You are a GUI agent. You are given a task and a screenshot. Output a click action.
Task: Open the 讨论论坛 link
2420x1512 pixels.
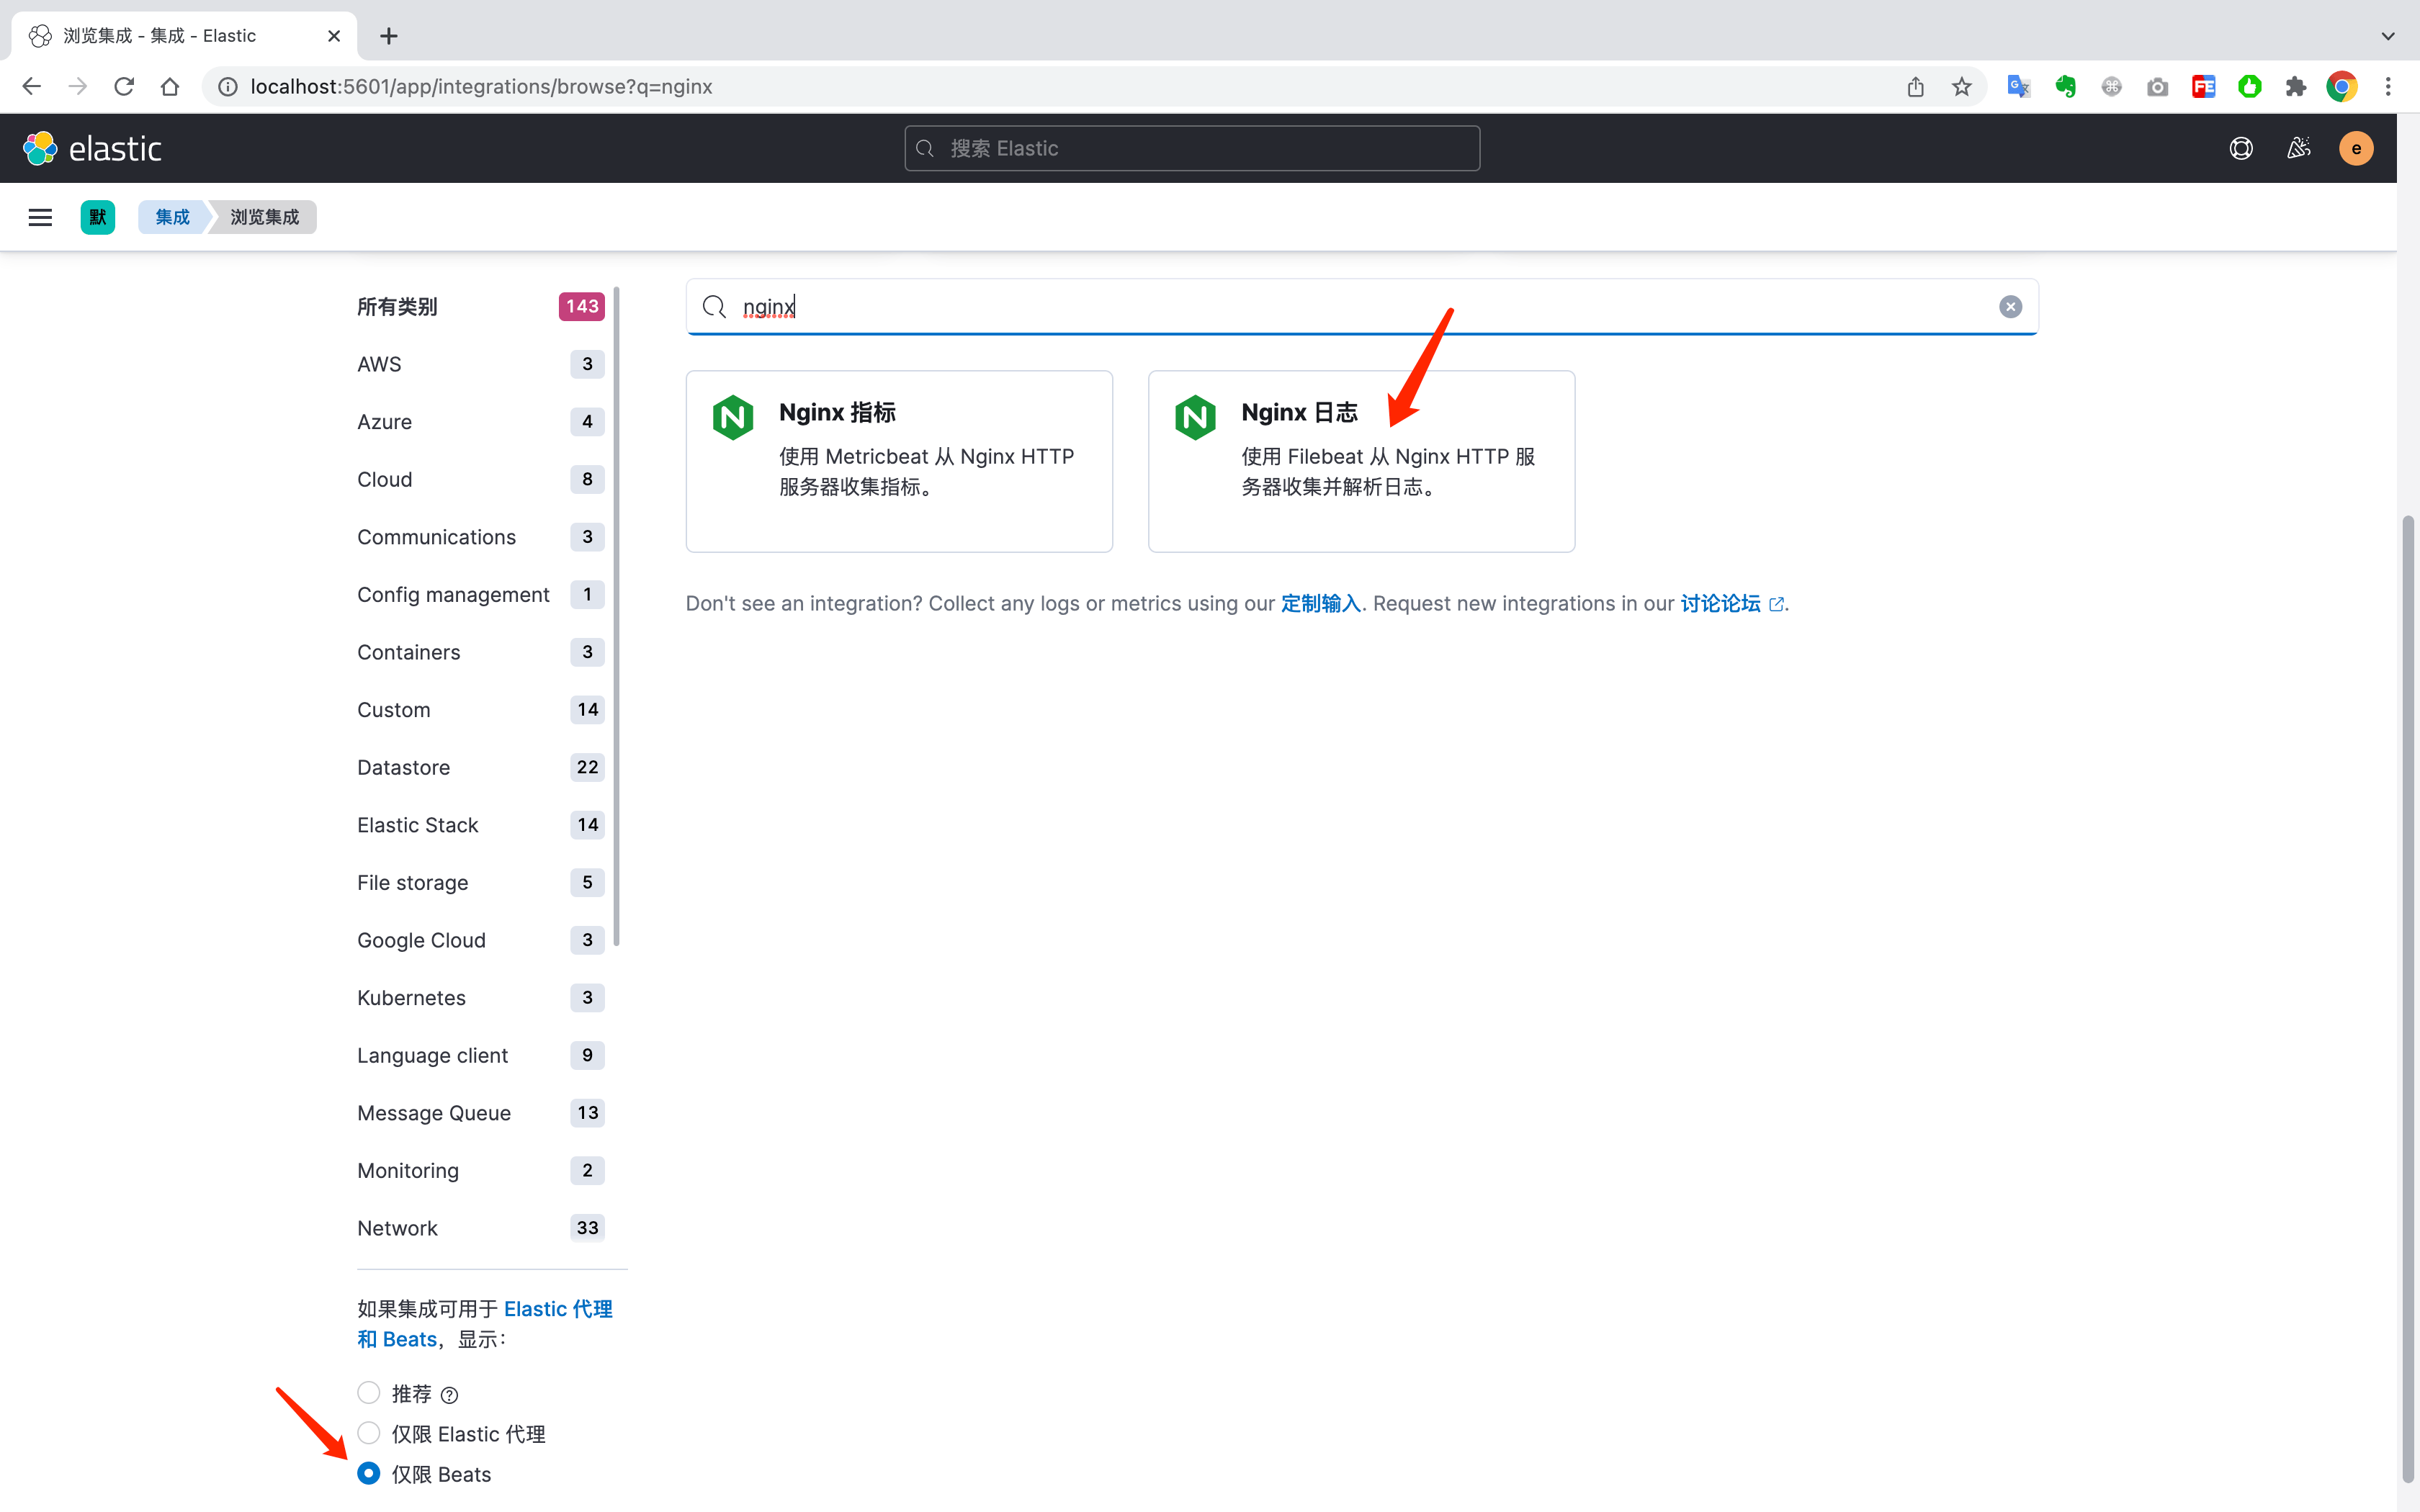(x=1732, y=604)
